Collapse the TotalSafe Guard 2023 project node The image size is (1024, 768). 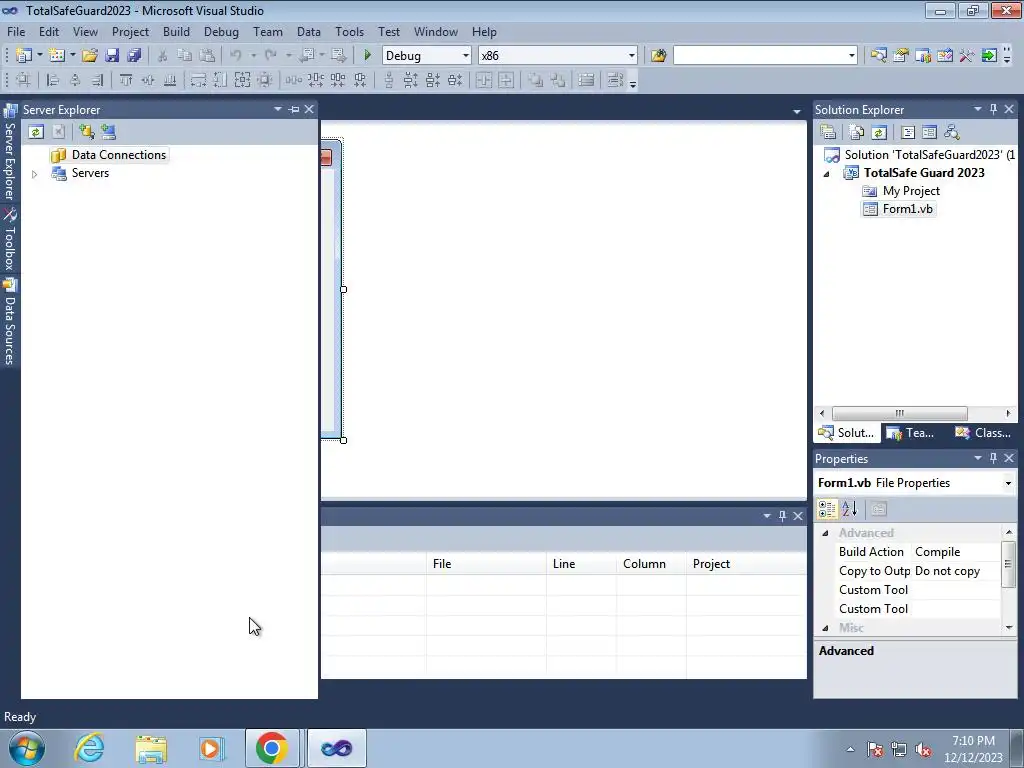click(827, 174)
